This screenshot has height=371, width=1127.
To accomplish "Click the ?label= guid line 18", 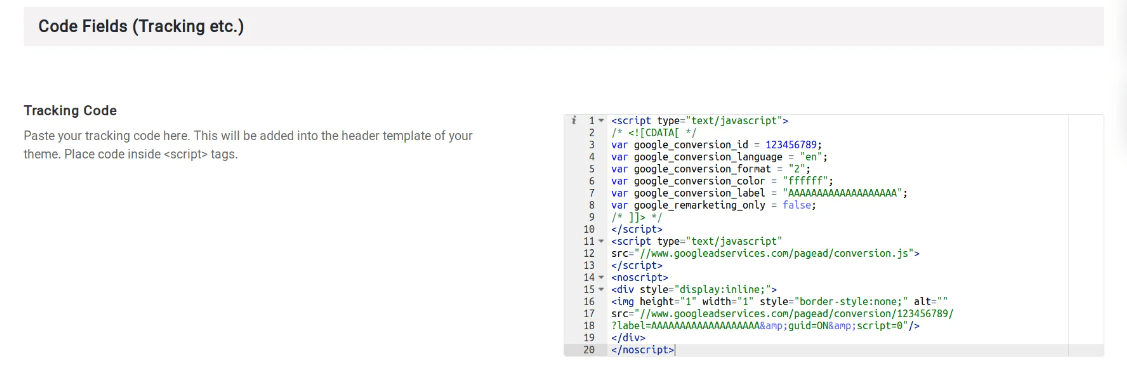I will click(x=765, y=326).
